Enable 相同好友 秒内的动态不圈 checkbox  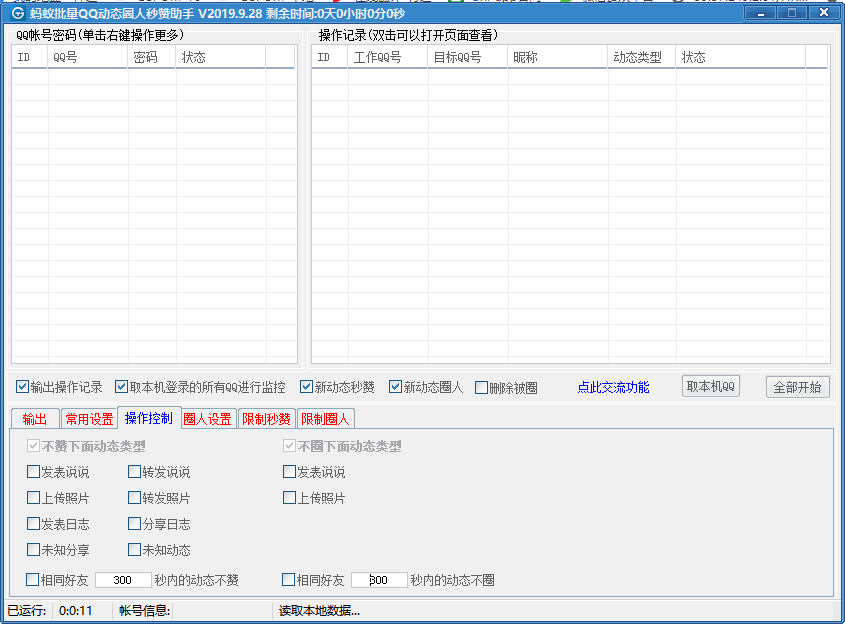pos(288,580)
